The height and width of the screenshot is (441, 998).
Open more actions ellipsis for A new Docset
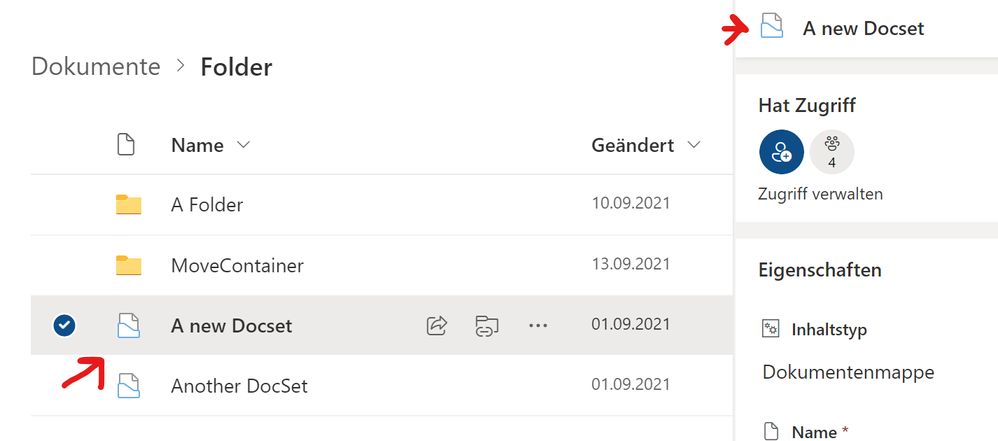point(539,325)
